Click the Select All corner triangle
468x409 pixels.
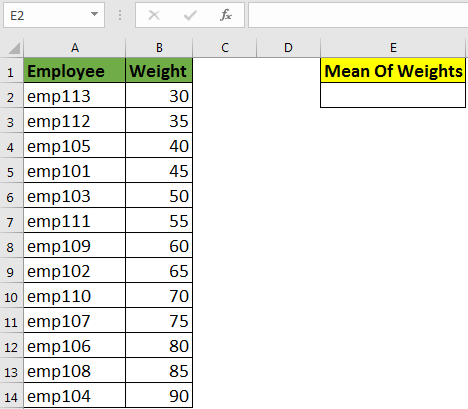(x=14, y=48)
